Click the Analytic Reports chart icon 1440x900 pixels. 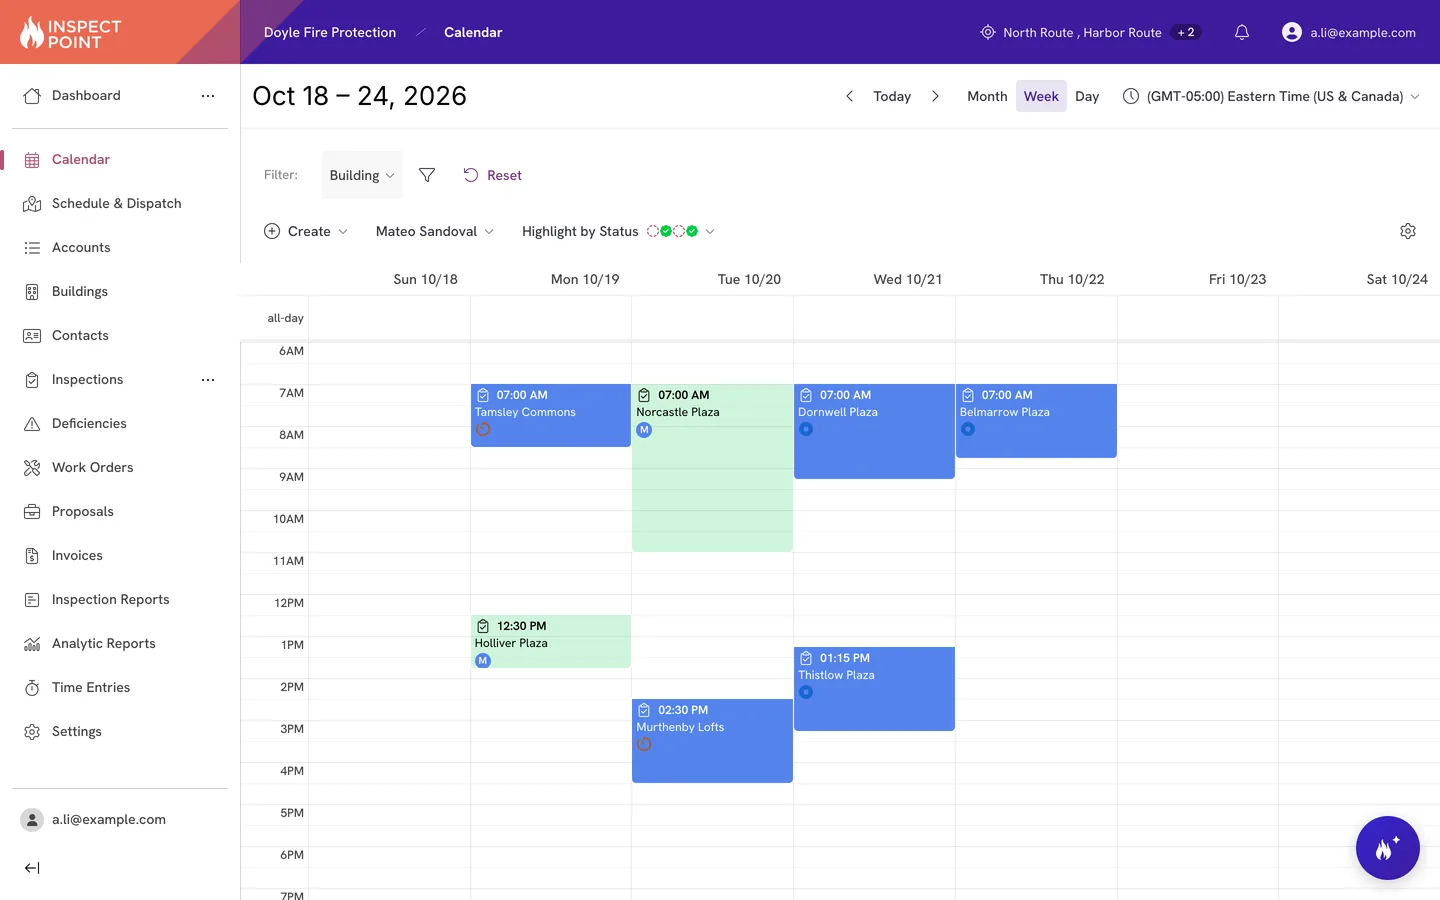click(32, 644)
